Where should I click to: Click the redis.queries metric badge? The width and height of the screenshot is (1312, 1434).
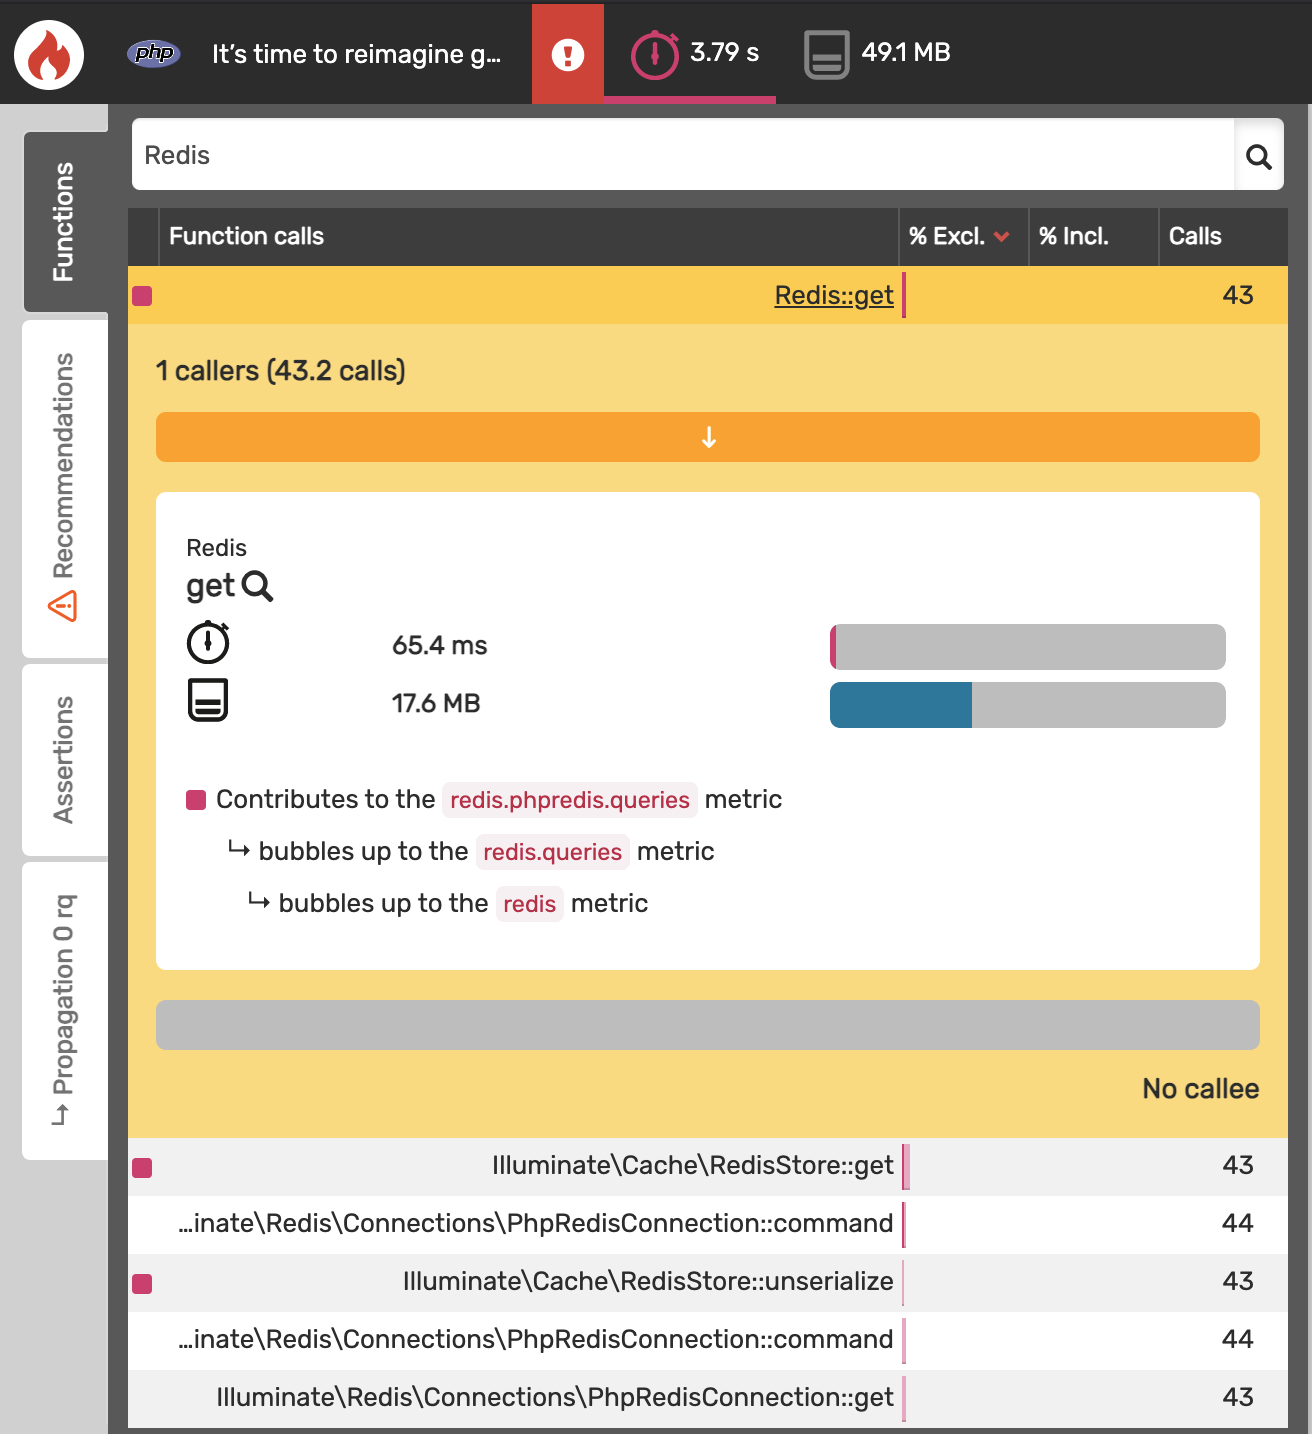(552, 852)
